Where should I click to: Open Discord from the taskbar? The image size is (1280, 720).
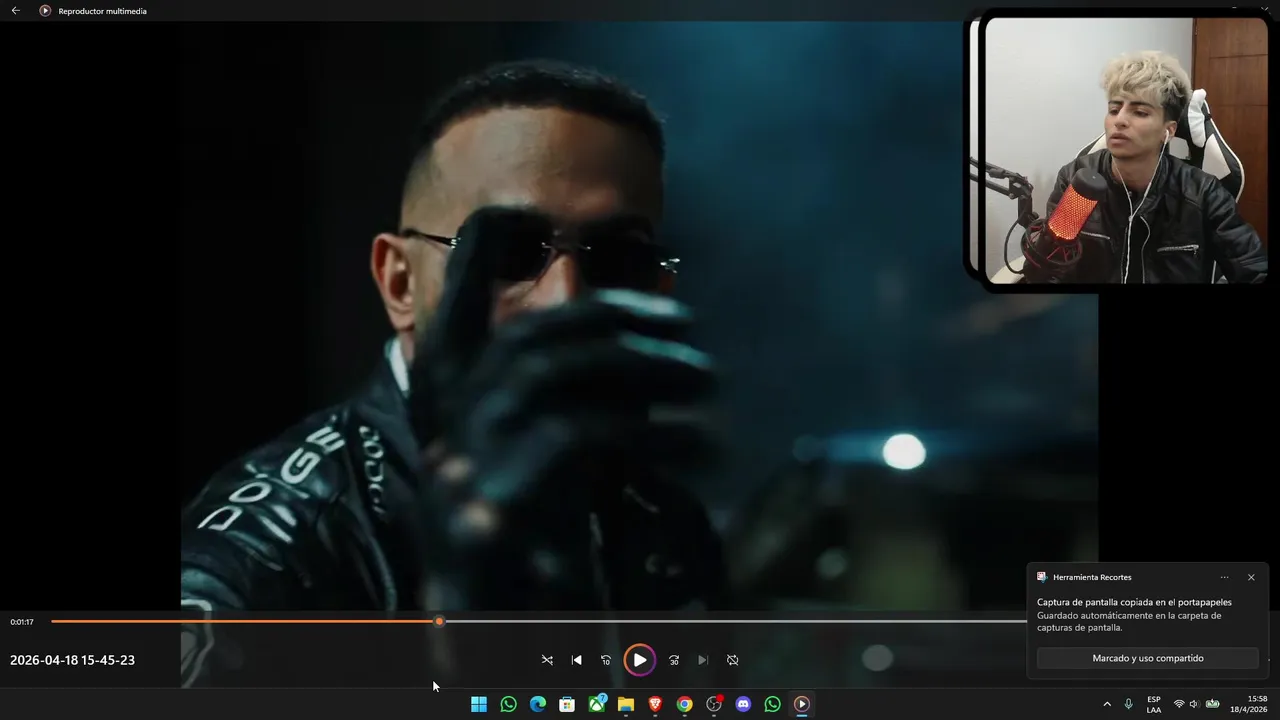tap(743, 704)
